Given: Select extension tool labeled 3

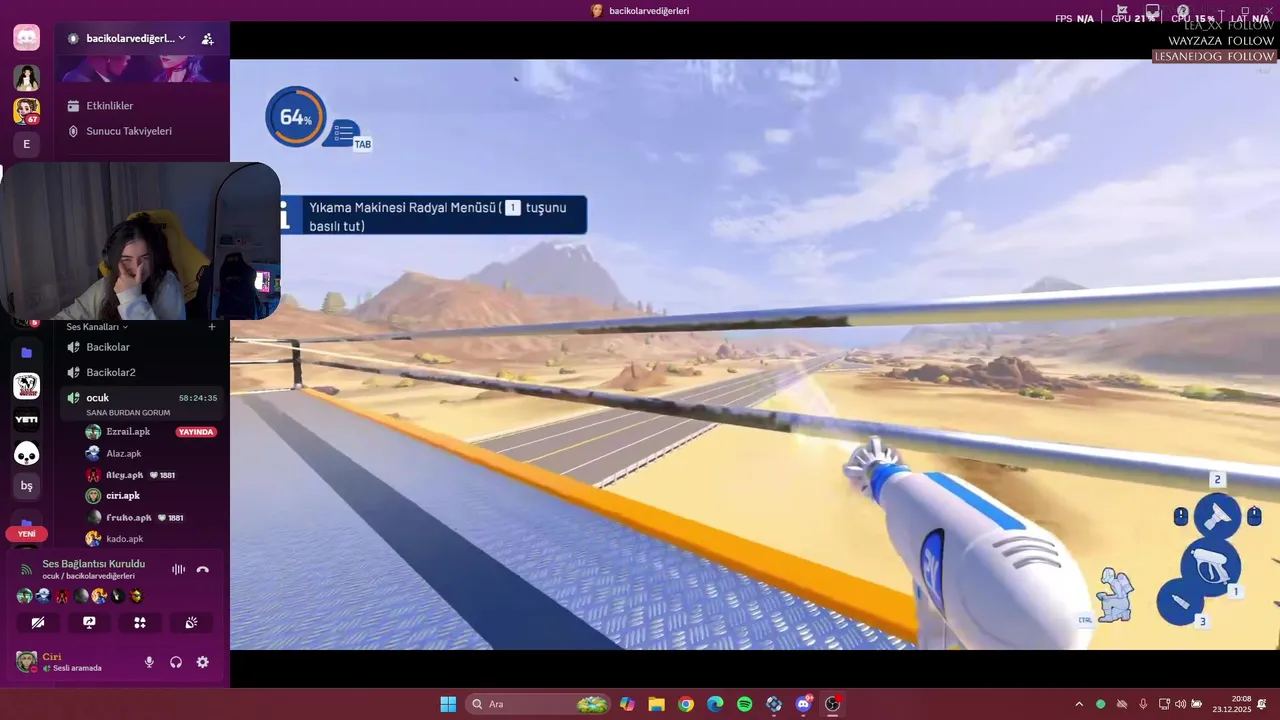Looking at the screenshot, I should (x=1180, y=602).
